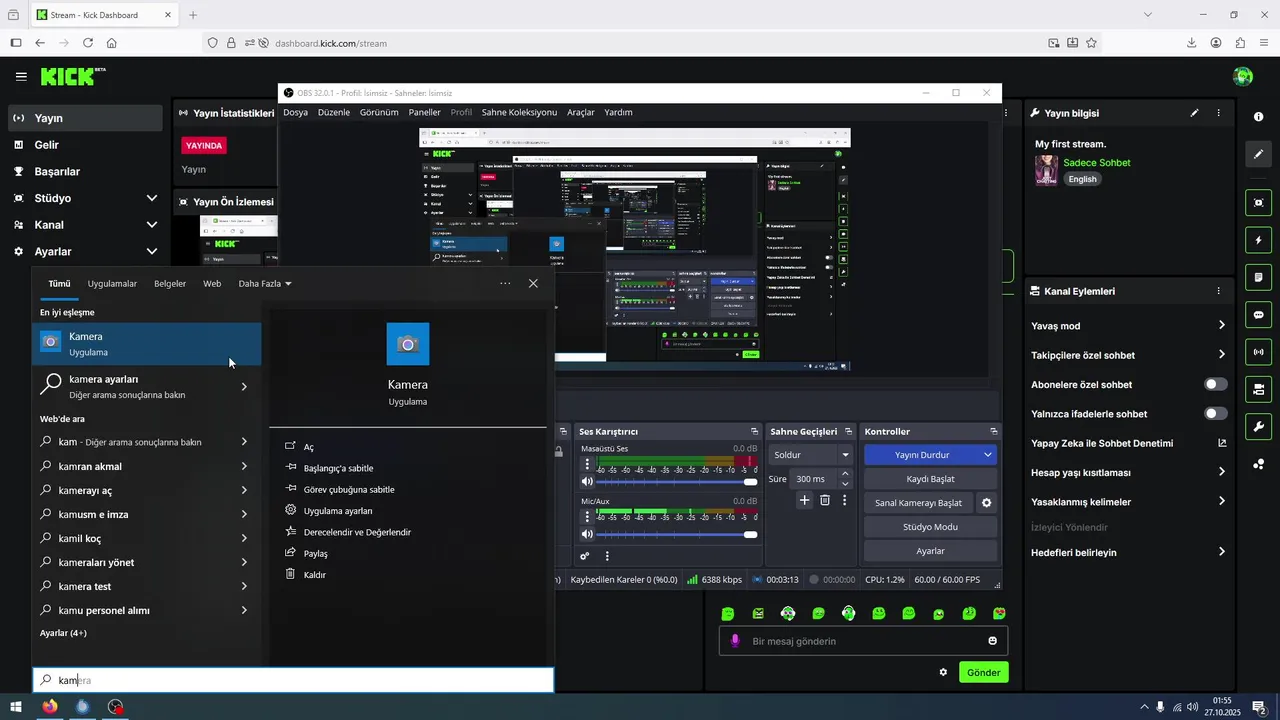Open Yayın bilgisi three-dot options menu
This screenshot has height=720, width=1280.
pyautogui.click(x=1218, y=113)
